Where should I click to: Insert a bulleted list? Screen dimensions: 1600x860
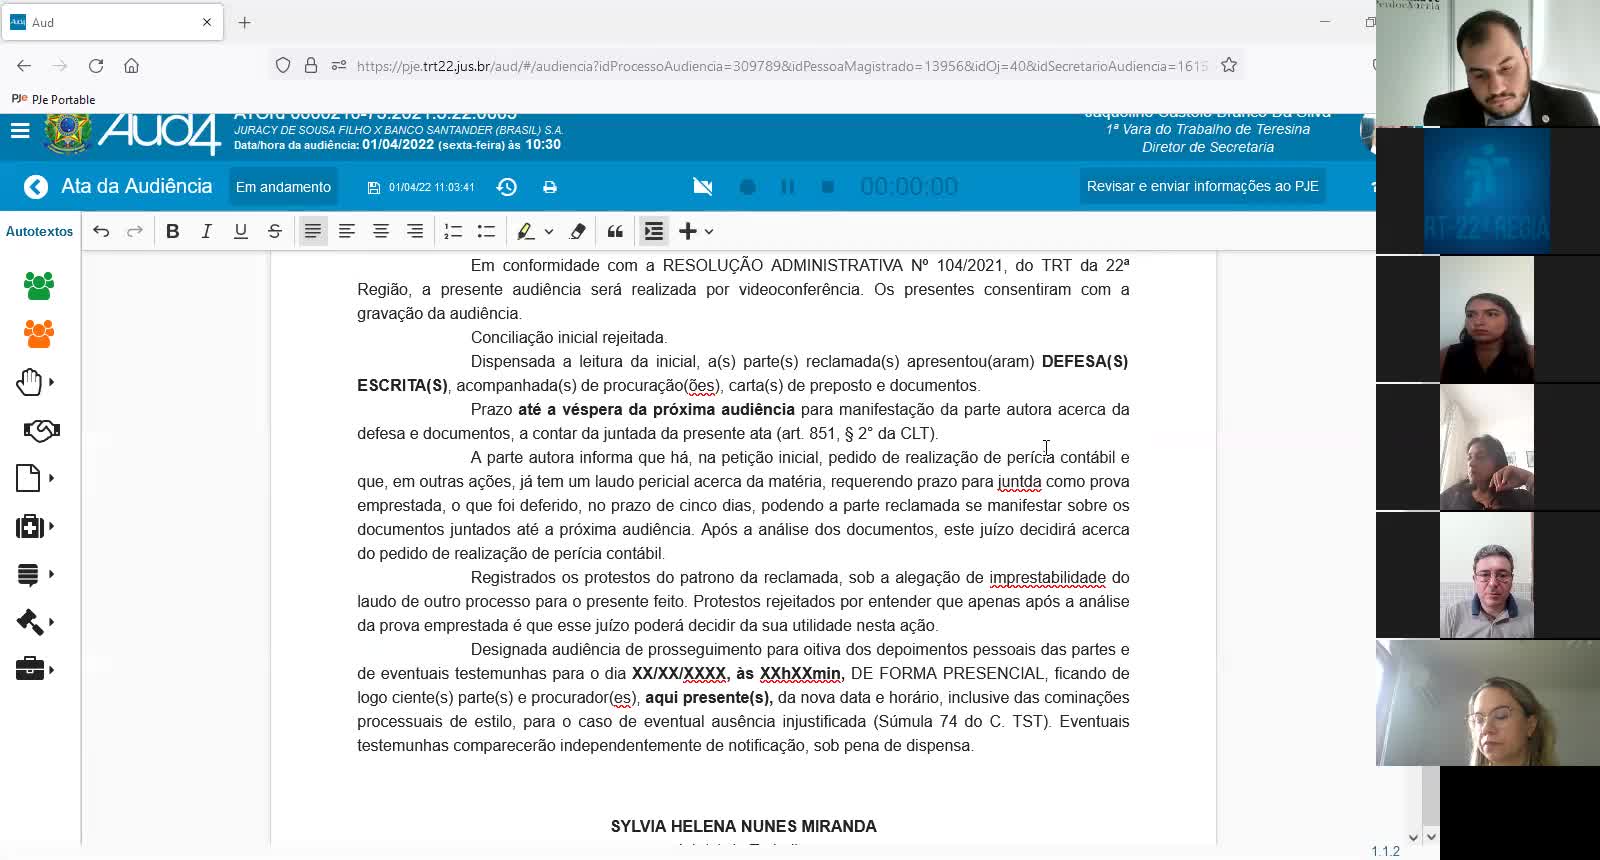coord(487,231)
